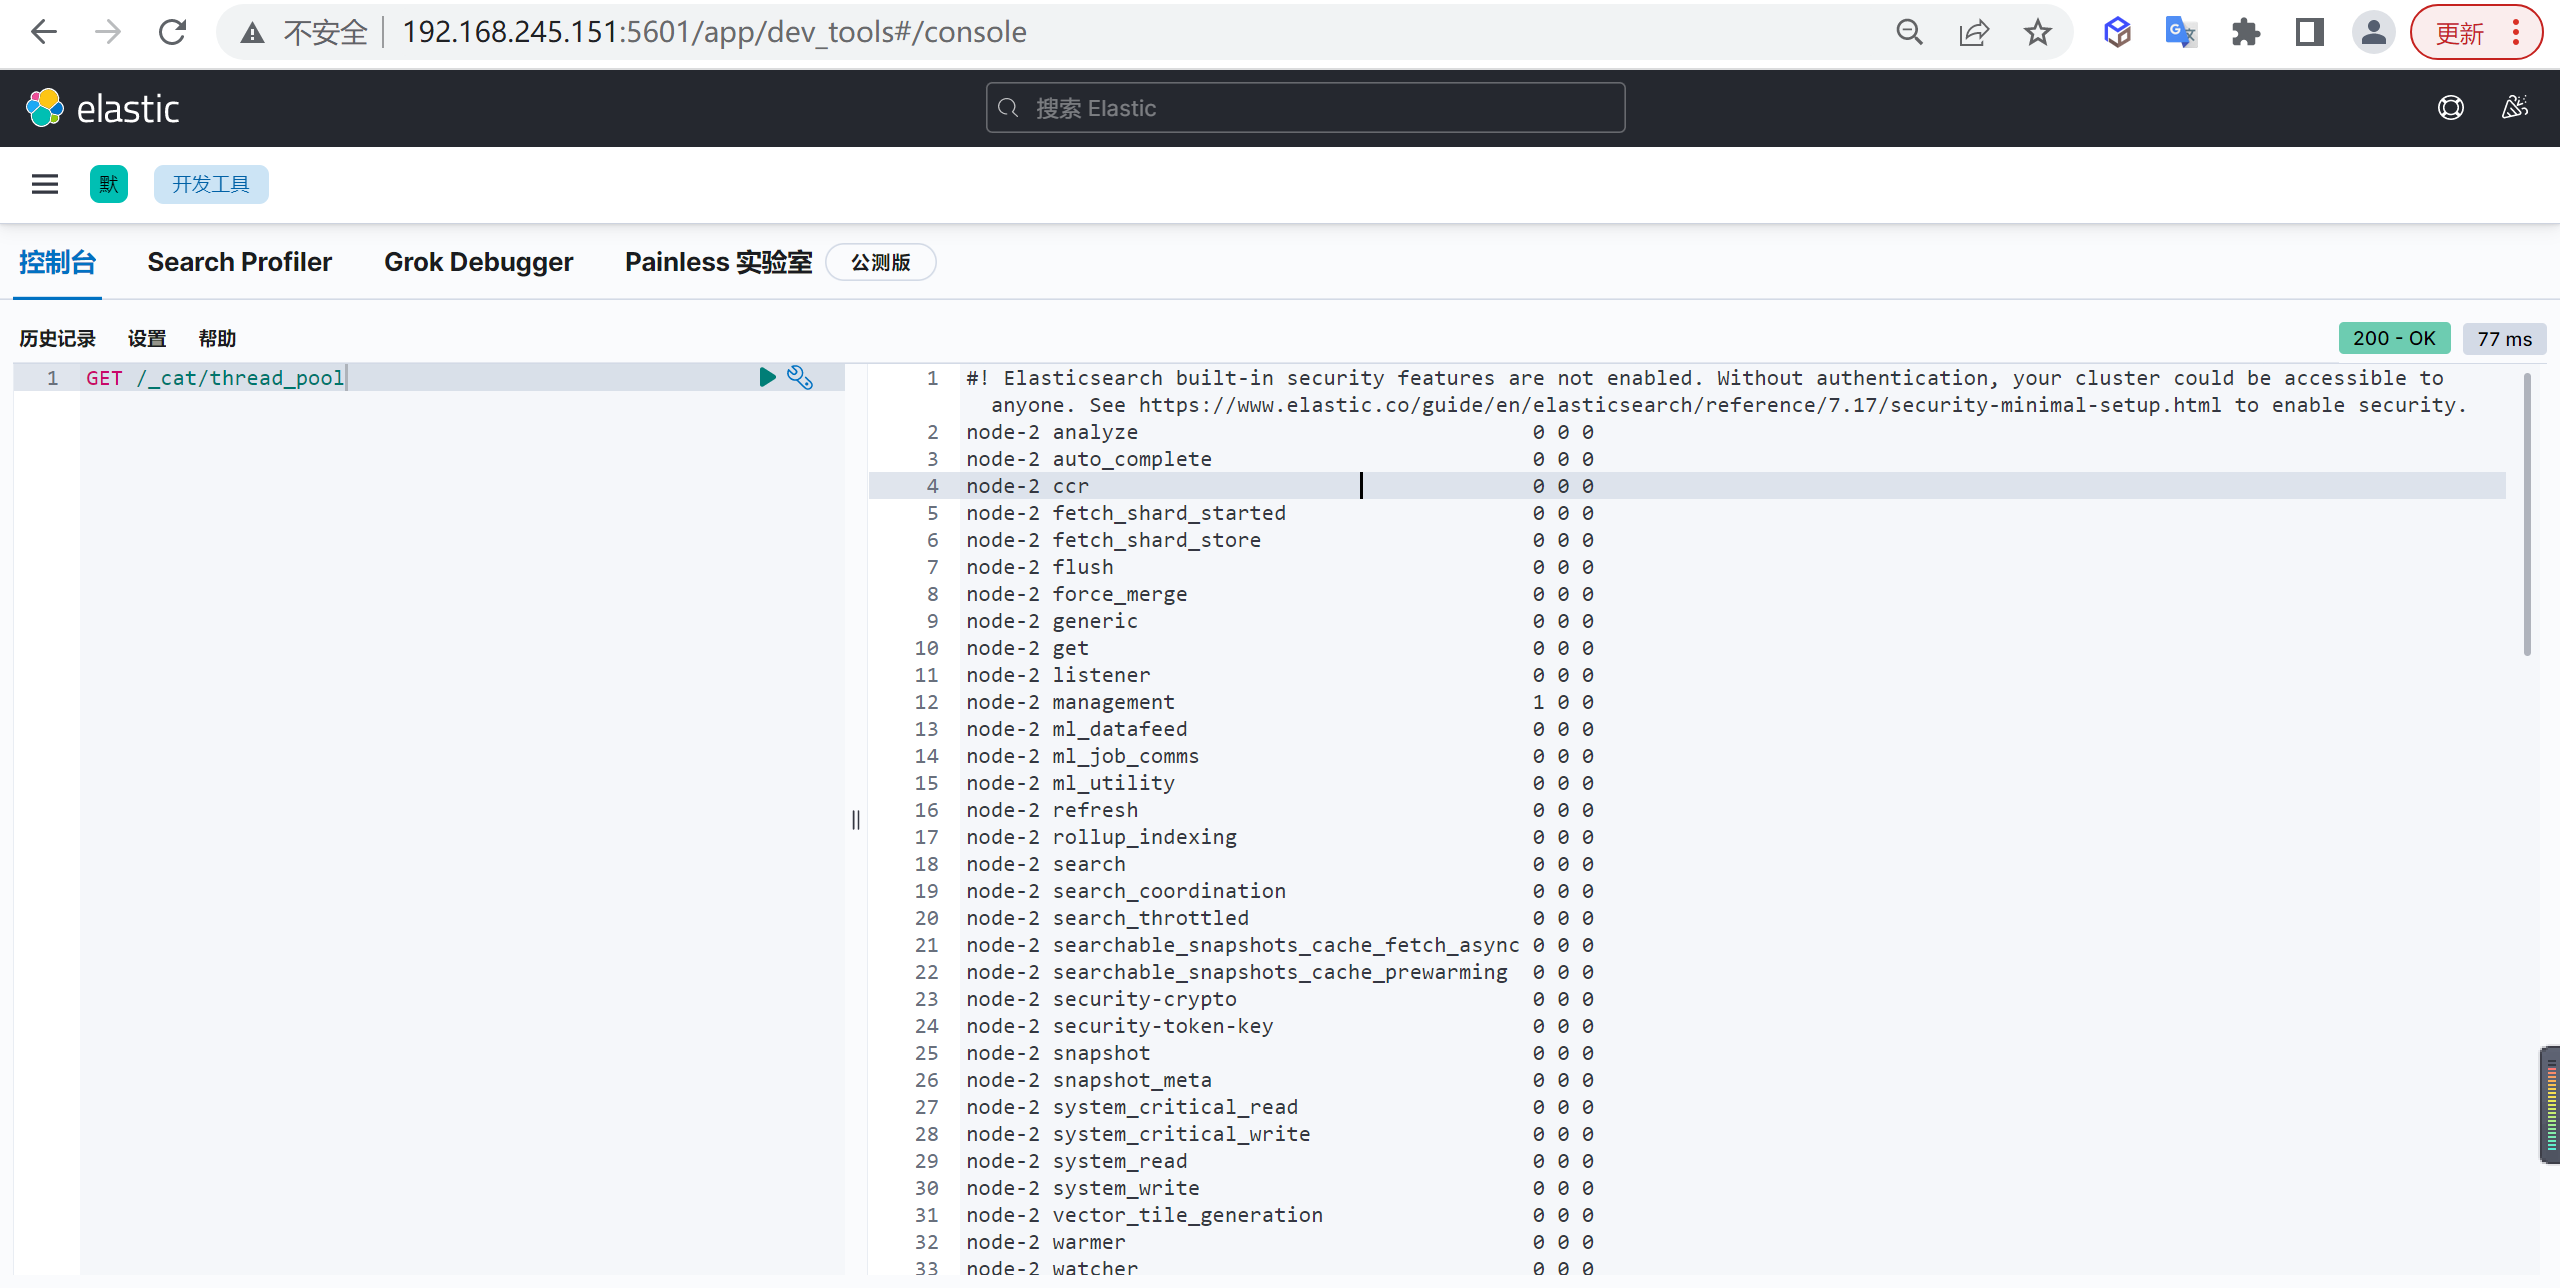
Task: Open the green 默 space avatar
Action: (108, 184)
